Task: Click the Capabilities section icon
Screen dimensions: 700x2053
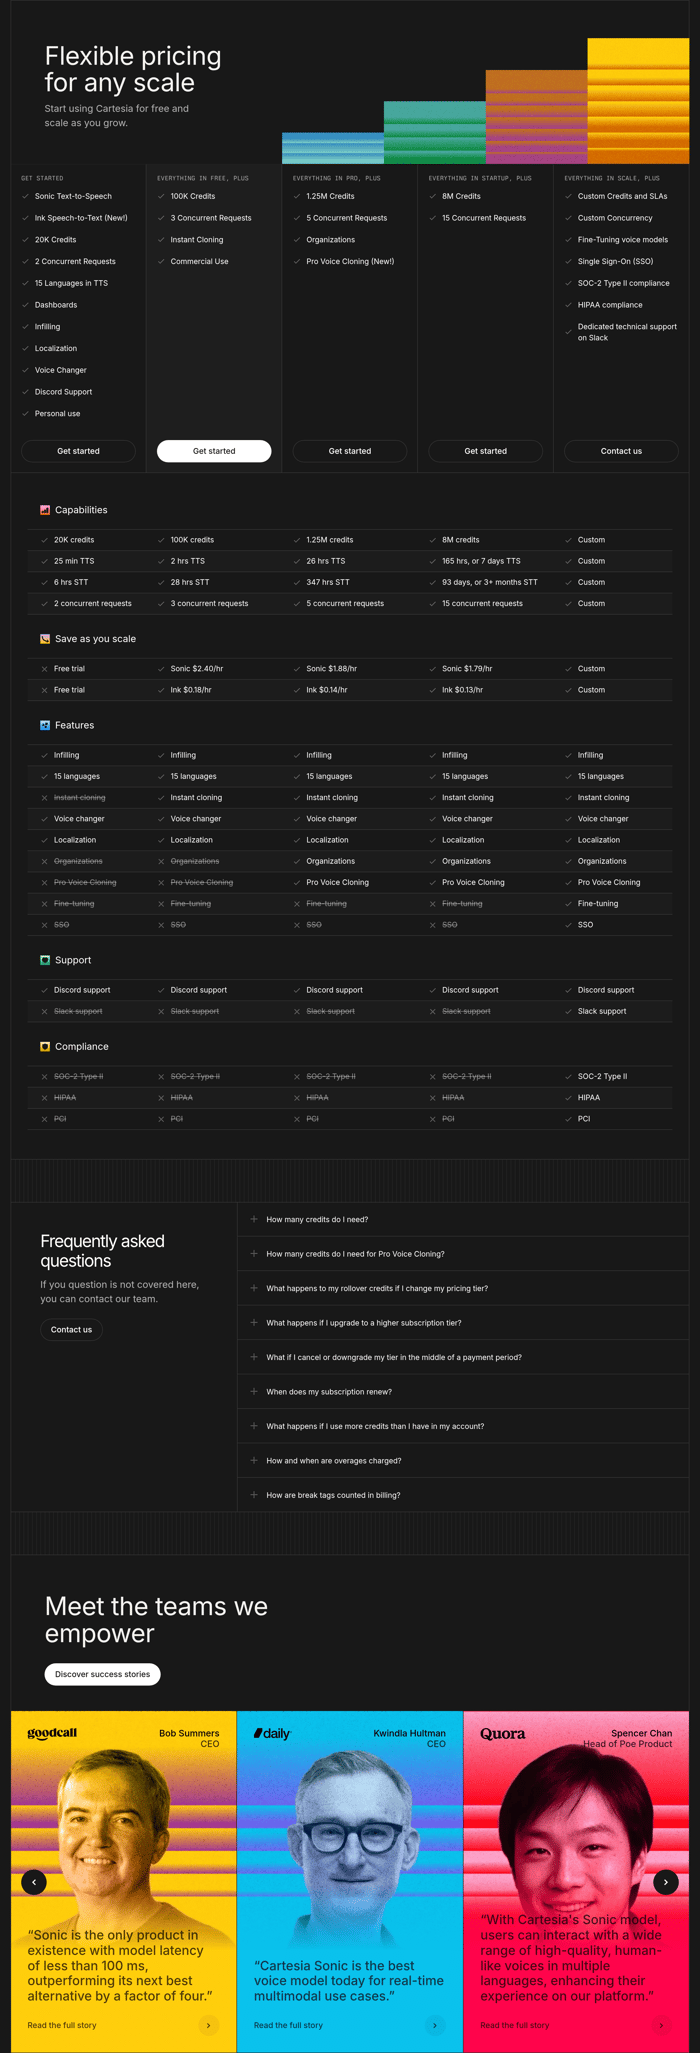Action: 45,510
